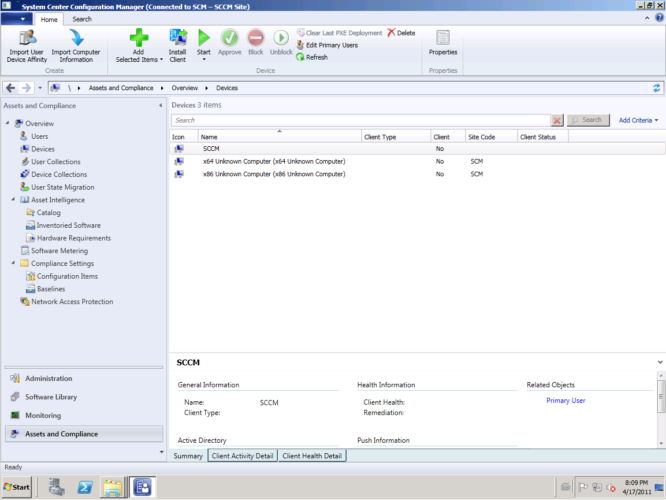The width and height of the screenshot is (666, 500).
Task: Click the navigation Back arrow
Action: coord(11,88)
